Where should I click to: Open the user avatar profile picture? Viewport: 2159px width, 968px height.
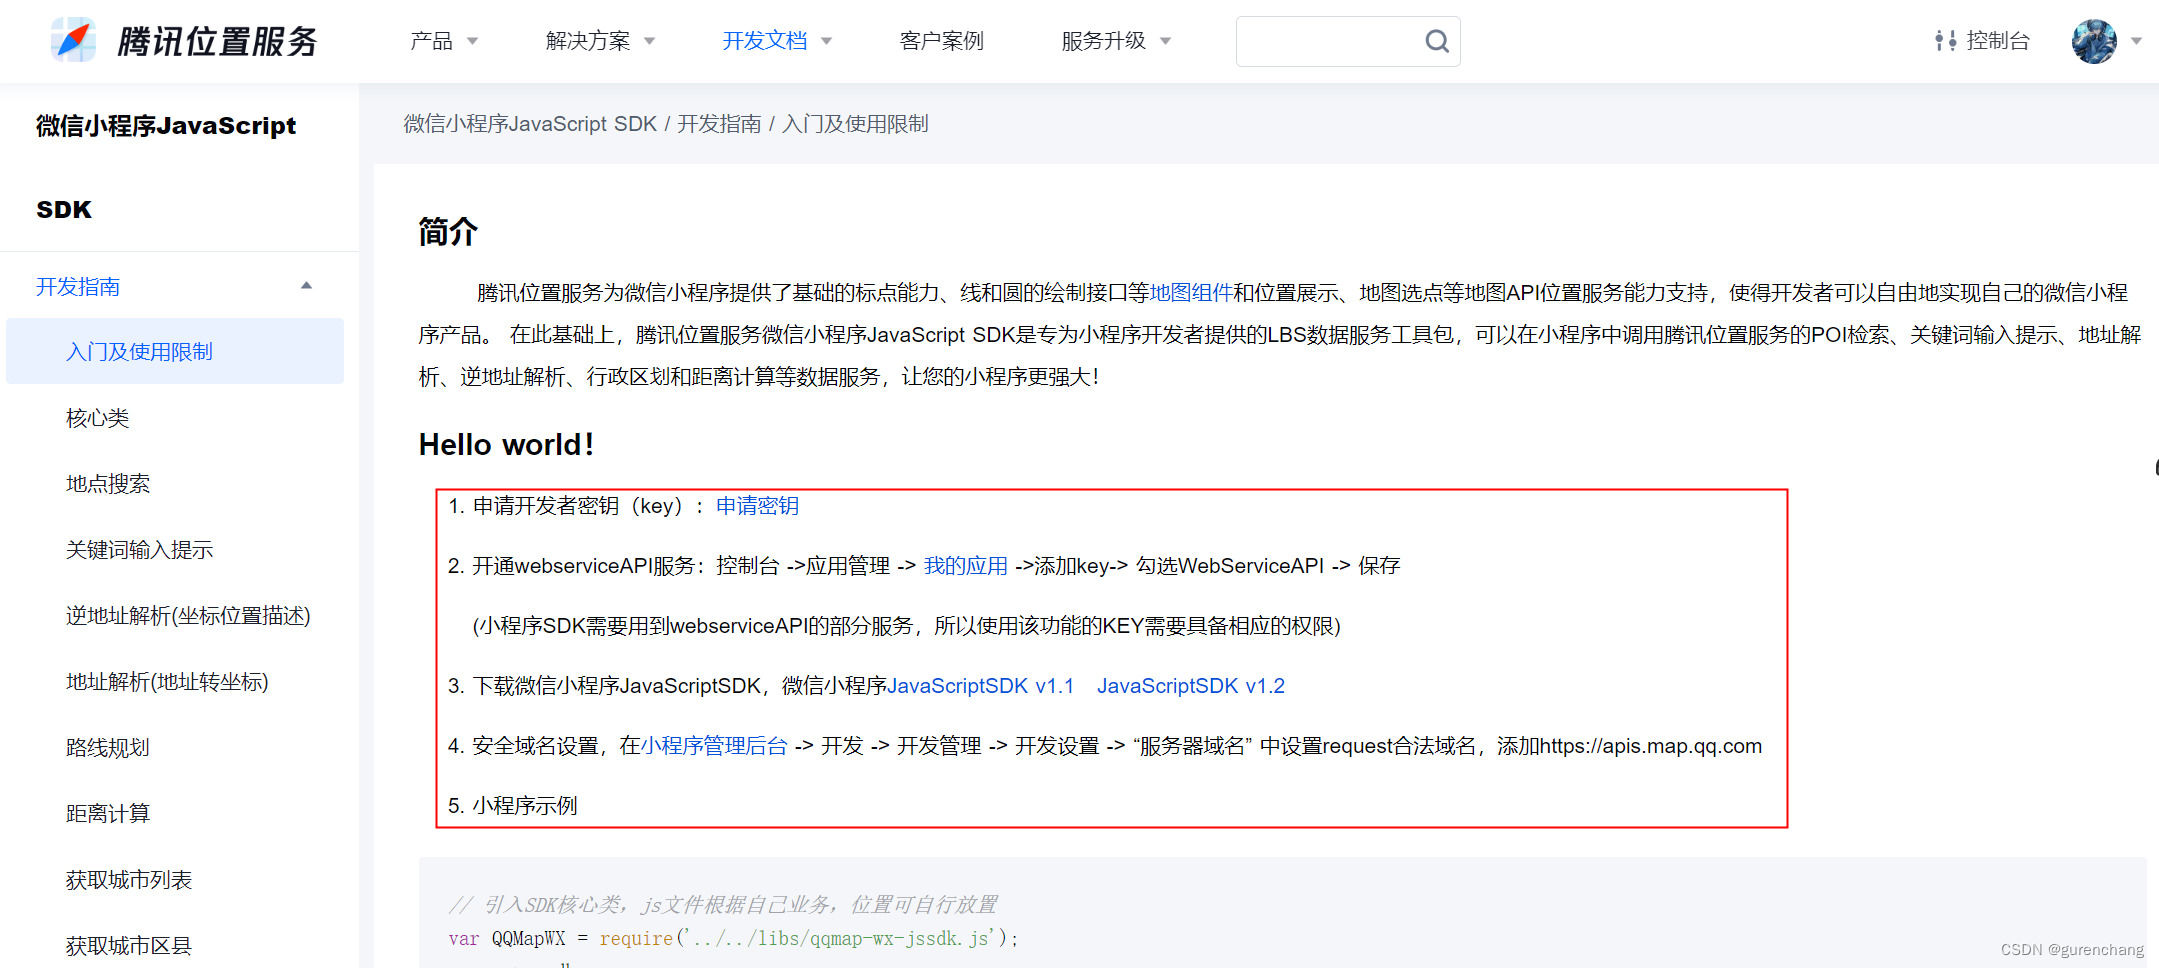point(2094,41)
